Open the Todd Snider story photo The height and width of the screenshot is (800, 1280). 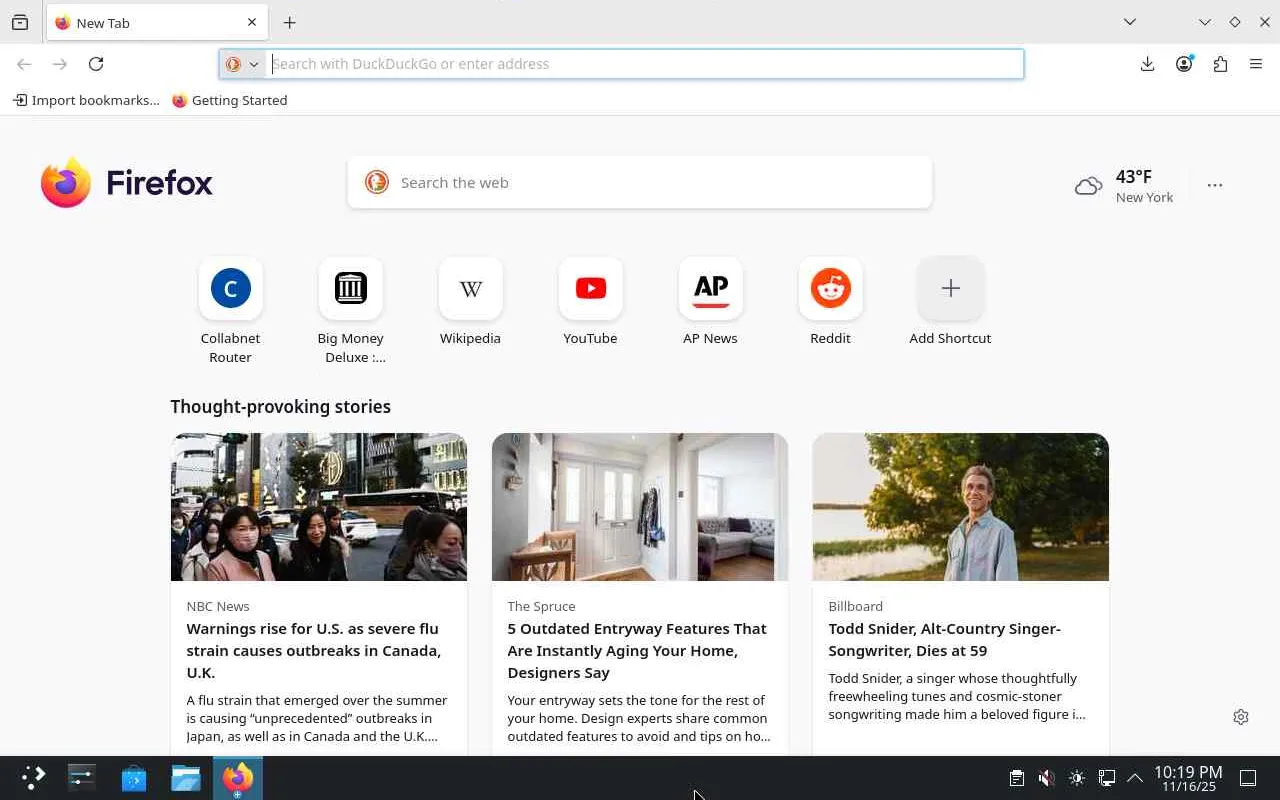tap(960, 507)
